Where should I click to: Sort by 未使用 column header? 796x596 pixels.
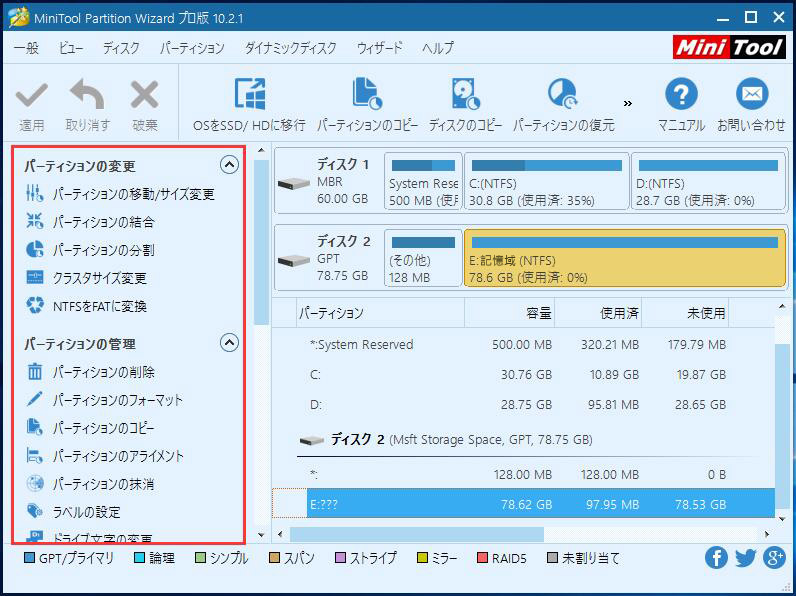pyautogui.click(x=685, y=313)
